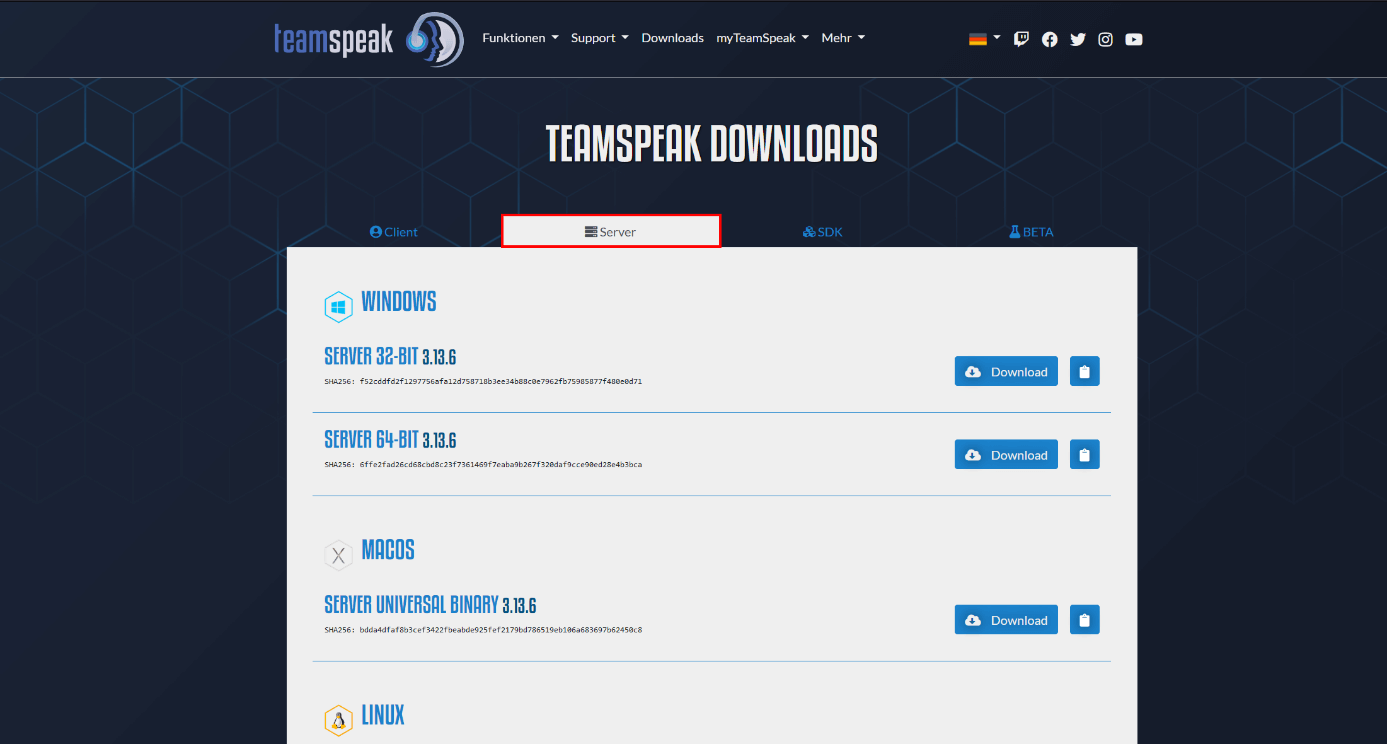This screenshot has width=1387, height=744.
Task: Click the TEAMSPEAK DOWNLOADS page heading
Action: 712,144
